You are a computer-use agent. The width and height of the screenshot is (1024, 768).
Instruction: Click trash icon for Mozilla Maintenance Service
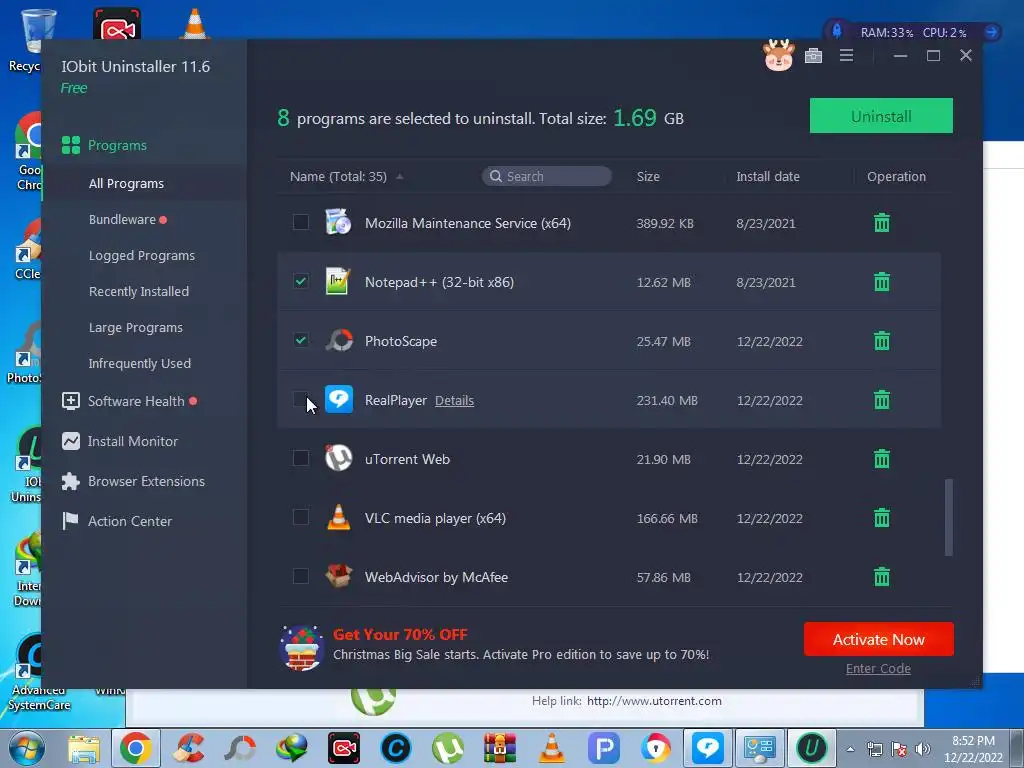click(882, 223)
